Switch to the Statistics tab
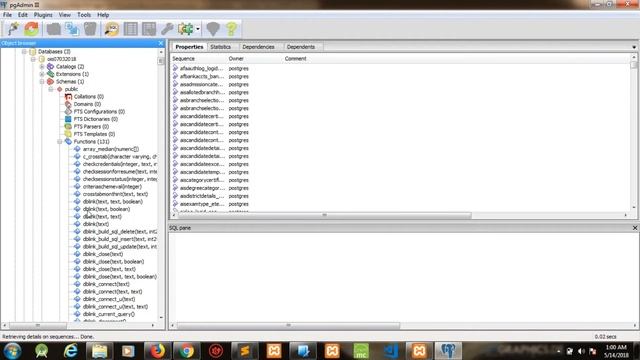This screenshot has width=640, height=360. pyautogui.click(x=220, y=47)
